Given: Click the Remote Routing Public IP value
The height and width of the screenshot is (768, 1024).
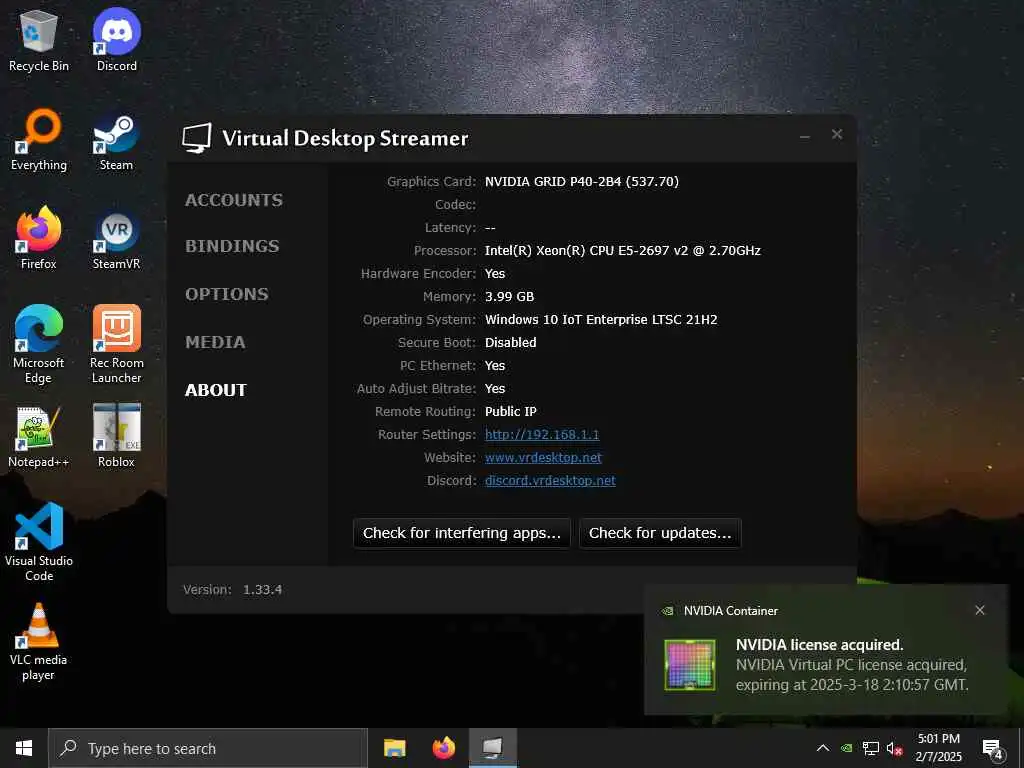Looking at the screenshot, I should pos(510,411).
